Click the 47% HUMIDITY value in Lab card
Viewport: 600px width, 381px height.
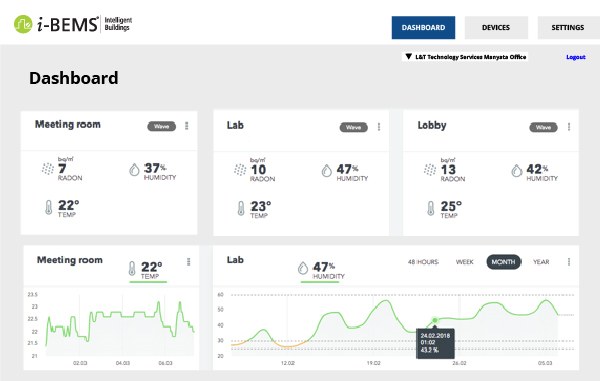352,172
